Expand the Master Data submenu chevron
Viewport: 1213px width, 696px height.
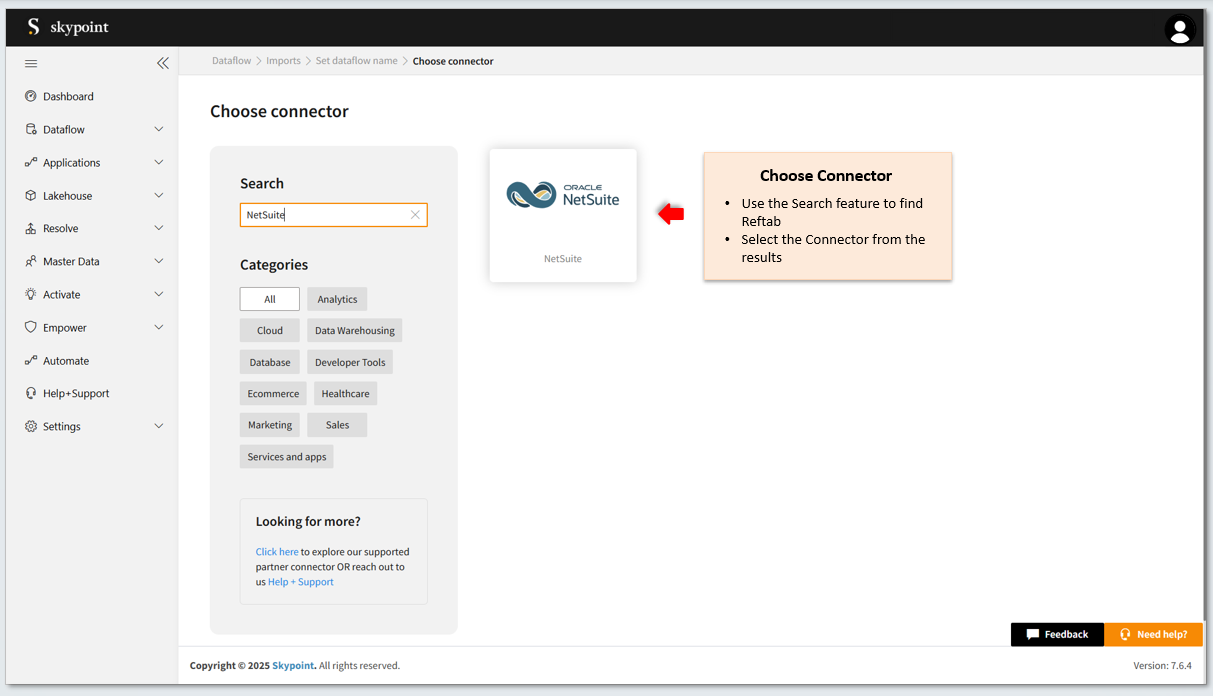tap(159, 262)
